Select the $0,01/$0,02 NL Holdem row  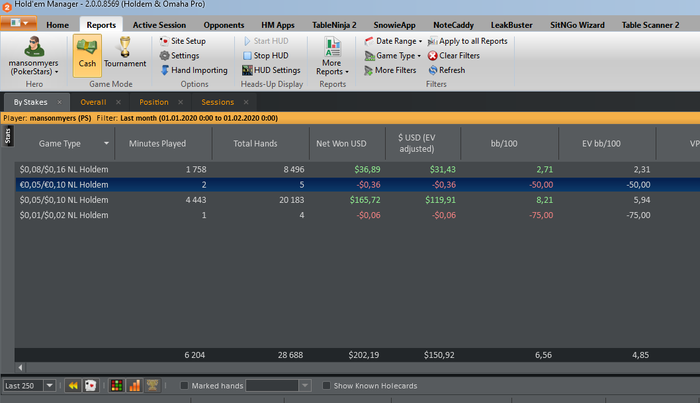357,215
